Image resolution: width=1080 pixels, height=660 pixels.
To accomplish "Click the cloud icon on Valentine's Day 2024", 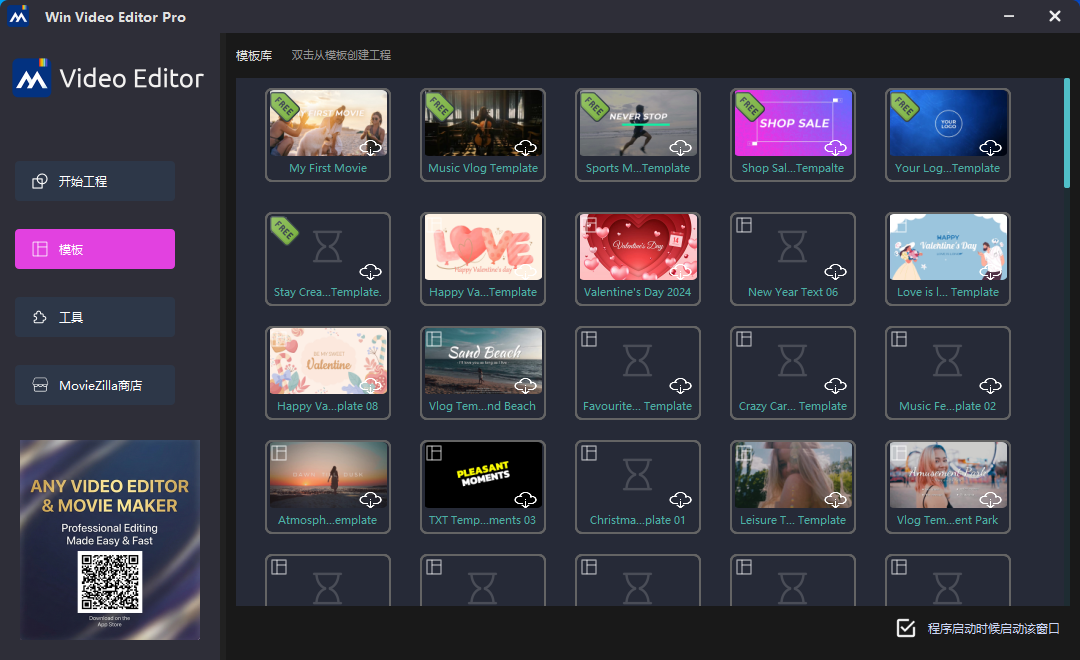I will click(680, 271).
